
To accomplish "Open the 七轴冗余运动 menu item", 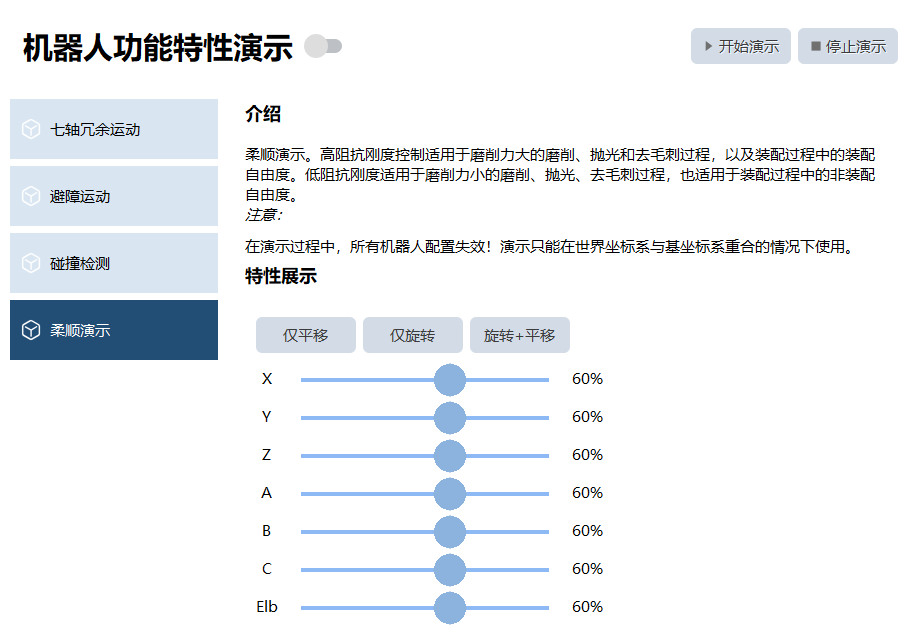I will pyautogui.click(x=114, y=129).
